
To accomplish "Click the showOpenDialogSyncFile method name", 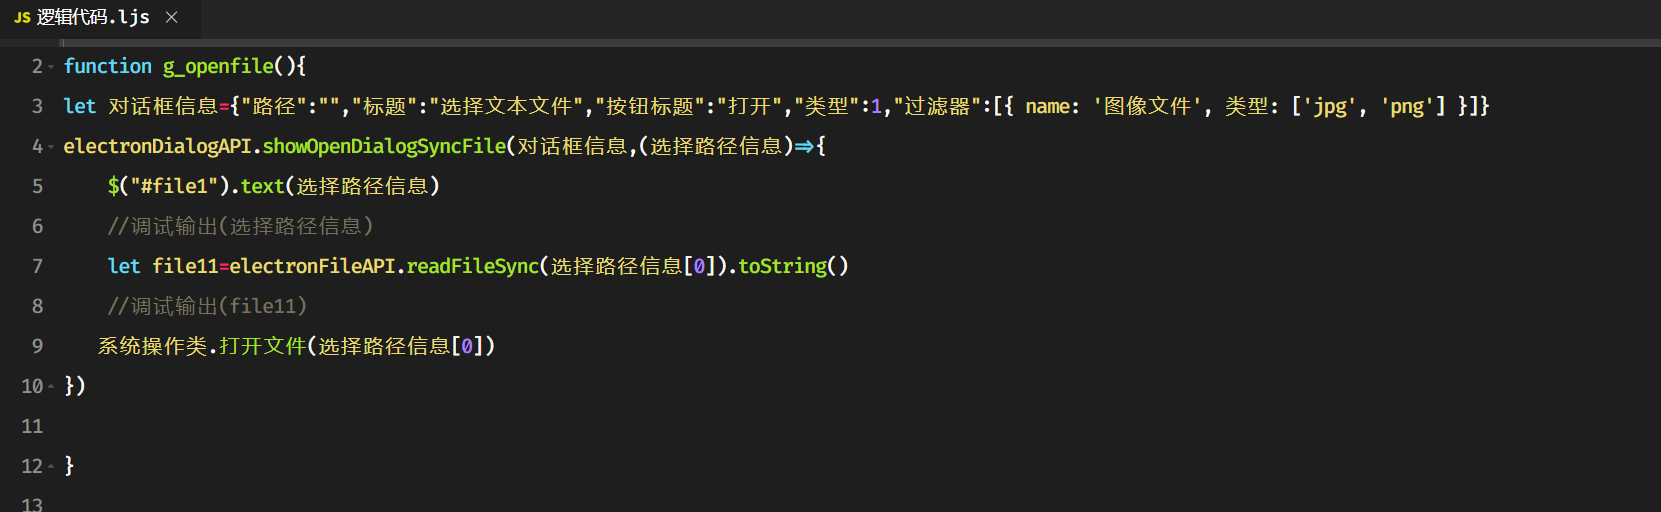I will pos(385,146).
